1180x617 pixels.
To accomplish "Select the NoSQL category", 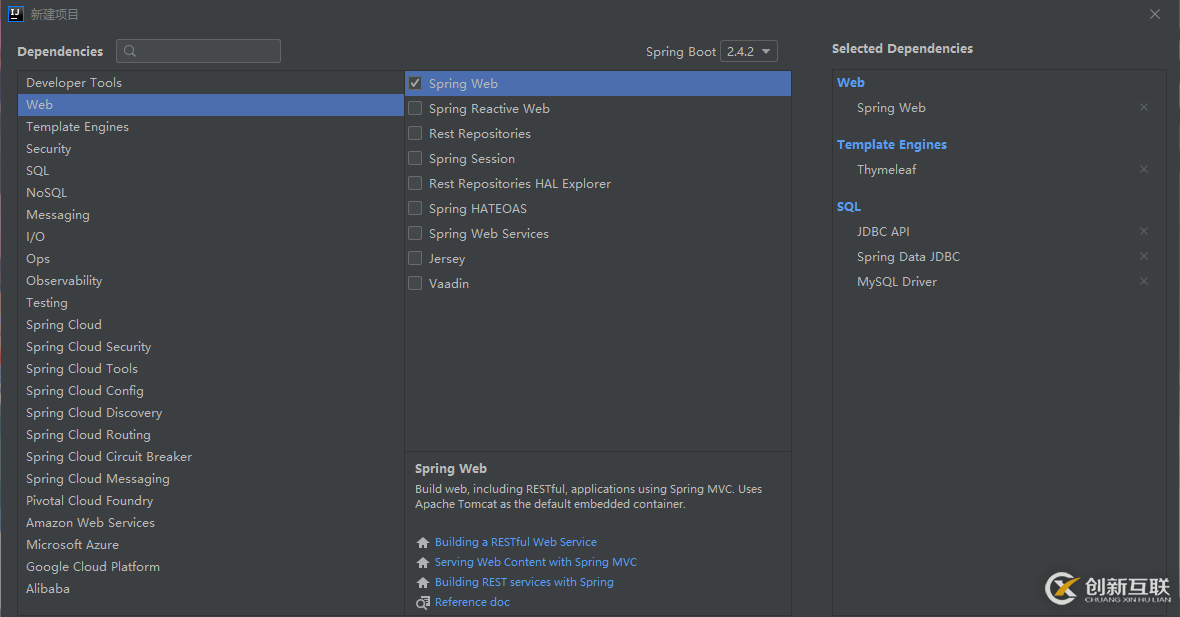I will pyautogui.click(x=211, y=193).
